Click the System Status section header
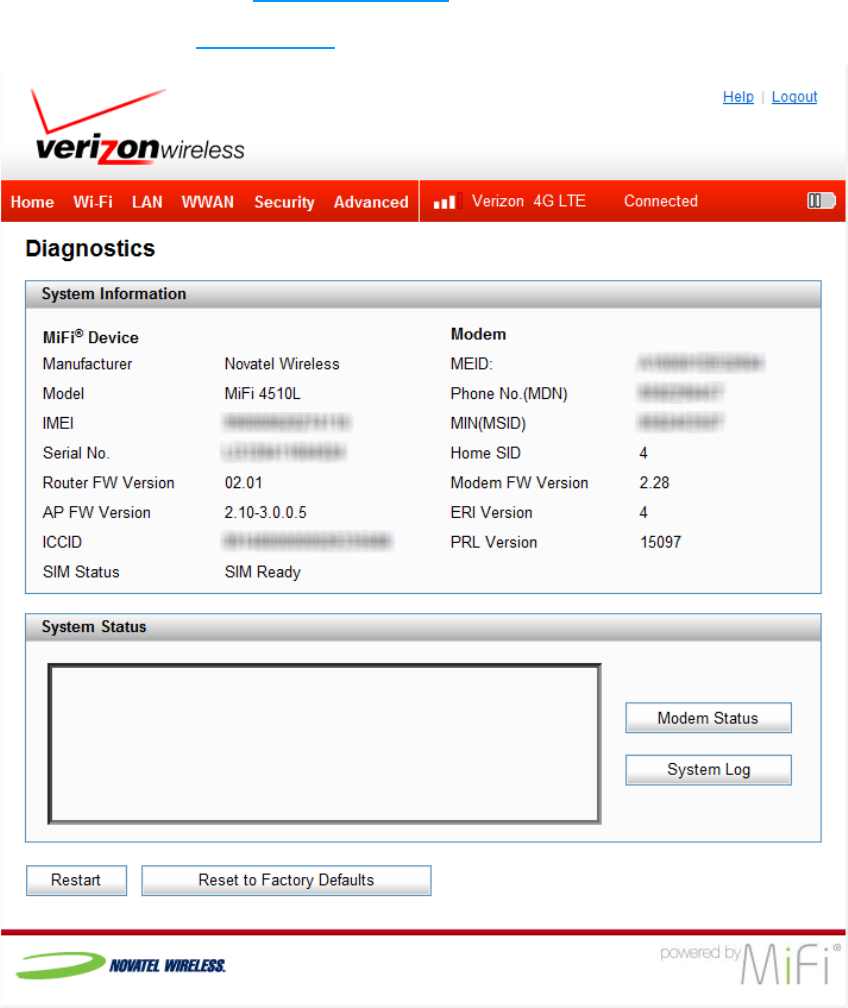 [x=423, y=627]
